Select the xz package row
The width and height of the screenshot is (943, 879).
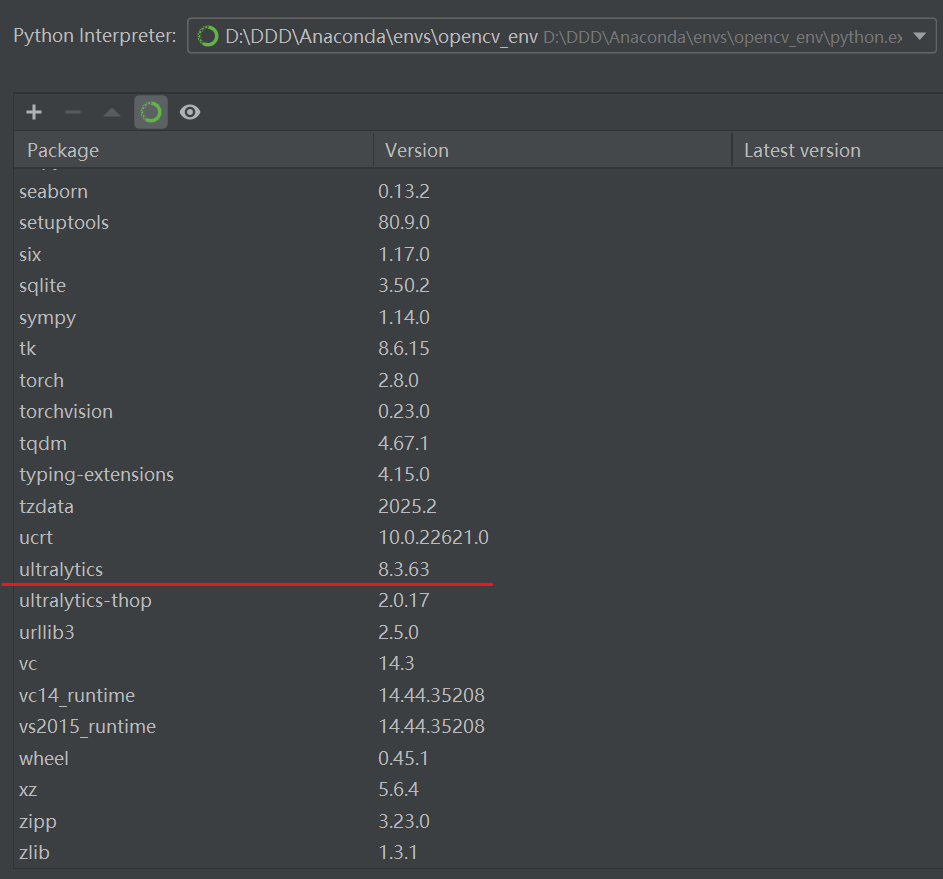(478, 789)
